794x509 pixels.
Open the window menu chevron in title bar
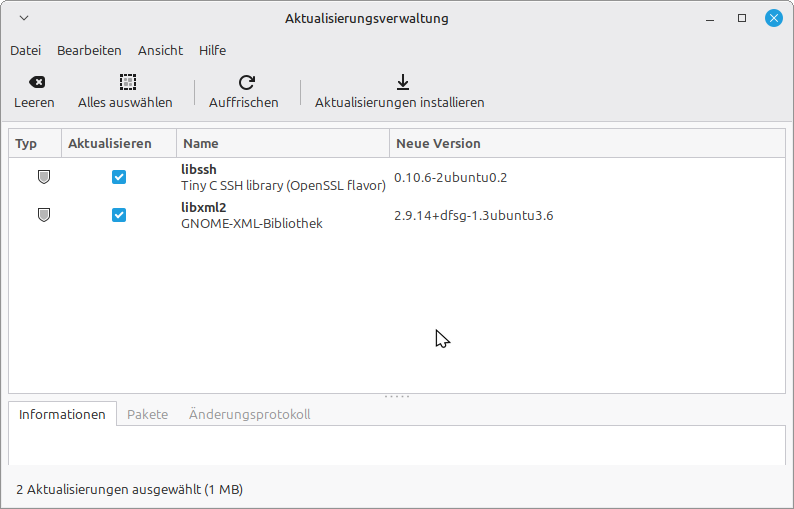(24, 18)
